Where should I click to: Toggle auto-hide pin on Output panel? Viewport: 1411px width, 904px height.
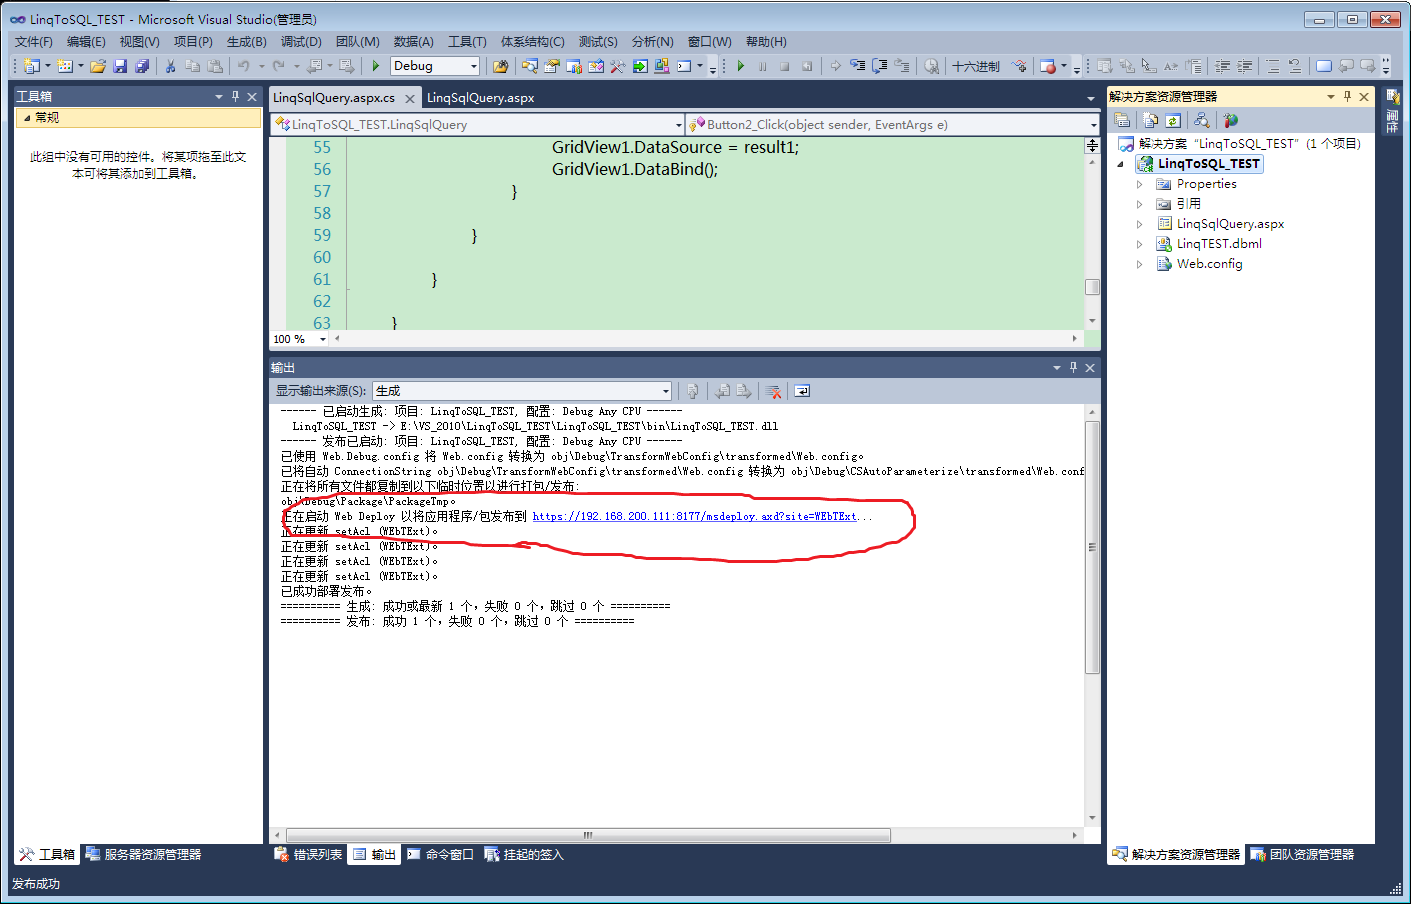pos(1073,368)
